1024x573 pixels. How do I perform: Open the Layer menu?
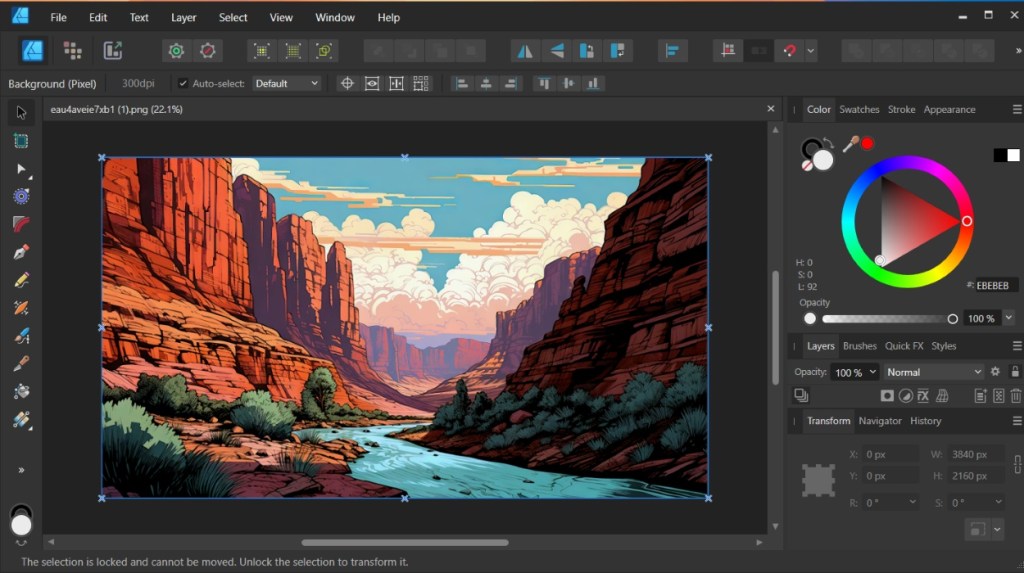point(184,18)
